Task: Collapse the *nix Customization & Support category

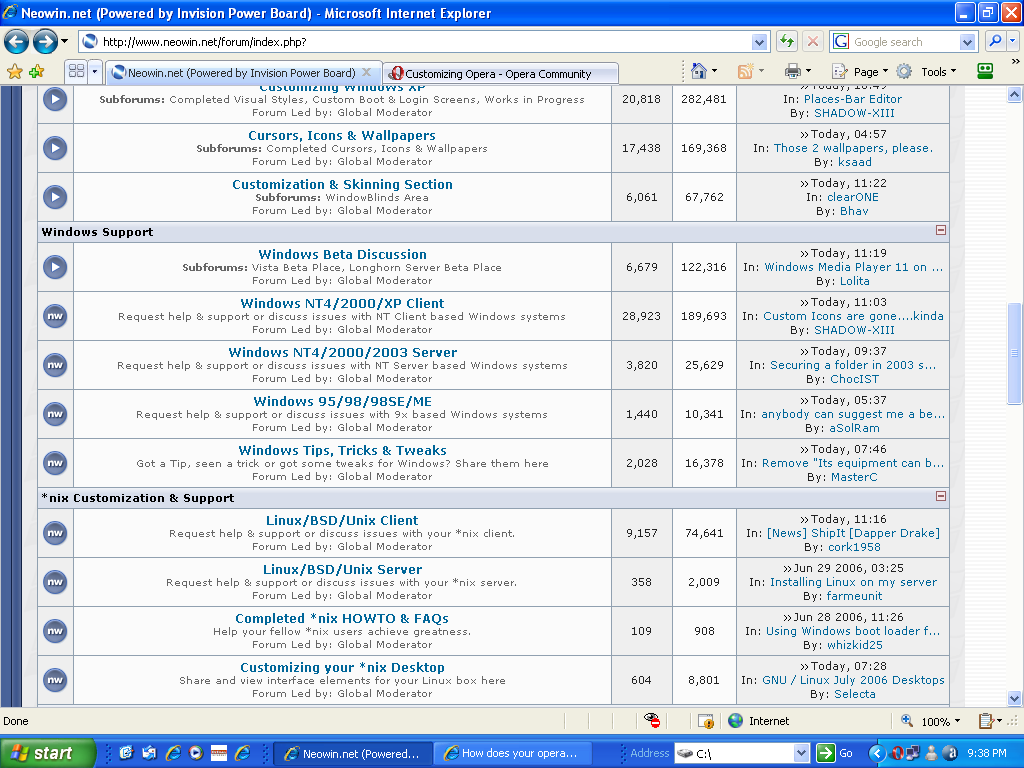Action: point(941,496)
